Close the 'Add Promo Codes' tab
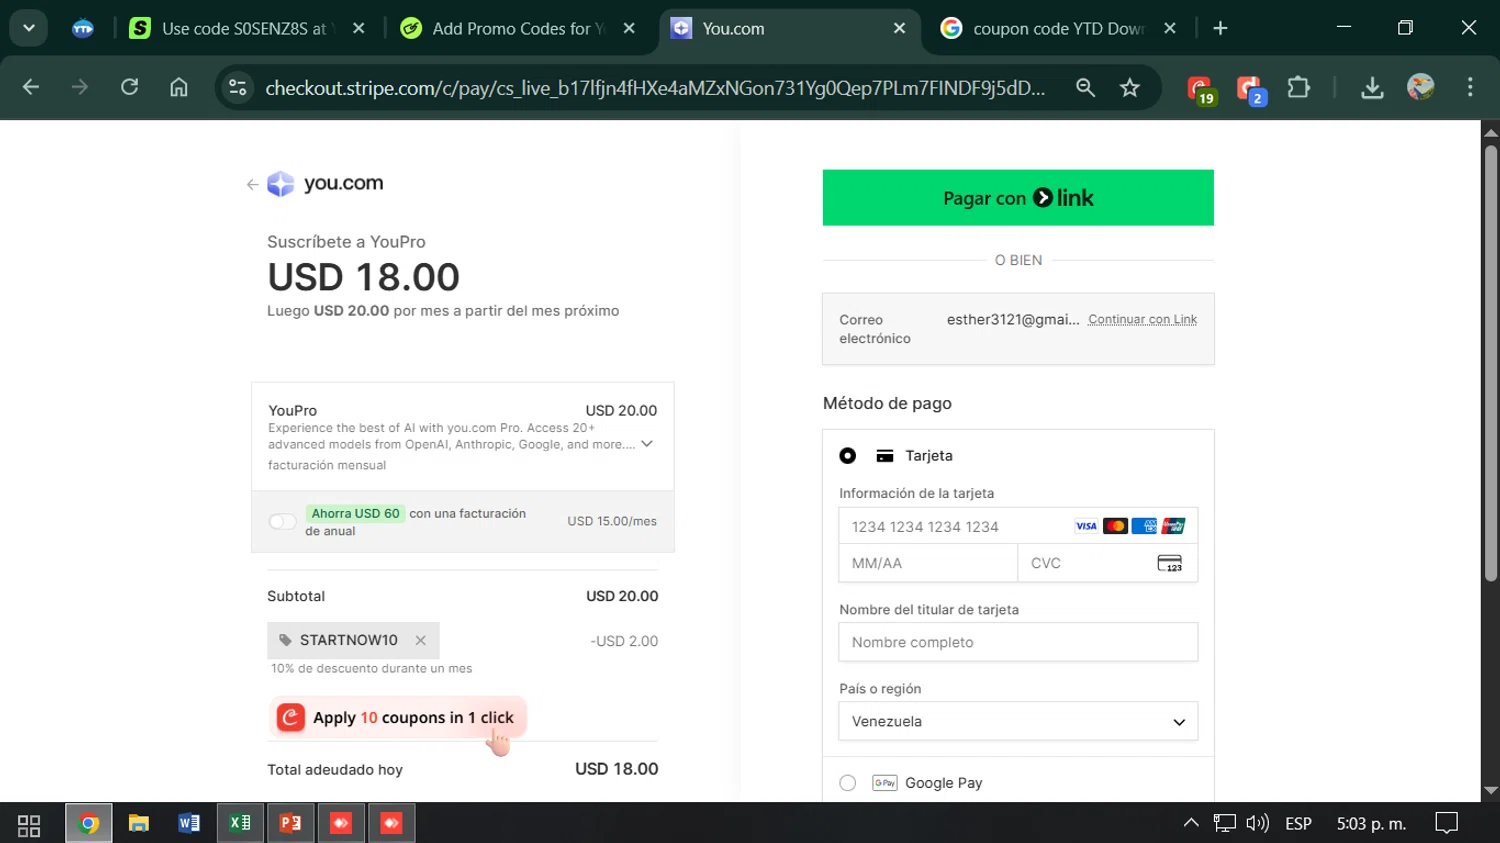The width and height of the screenshot is (1500, 843). pos(629,29)
